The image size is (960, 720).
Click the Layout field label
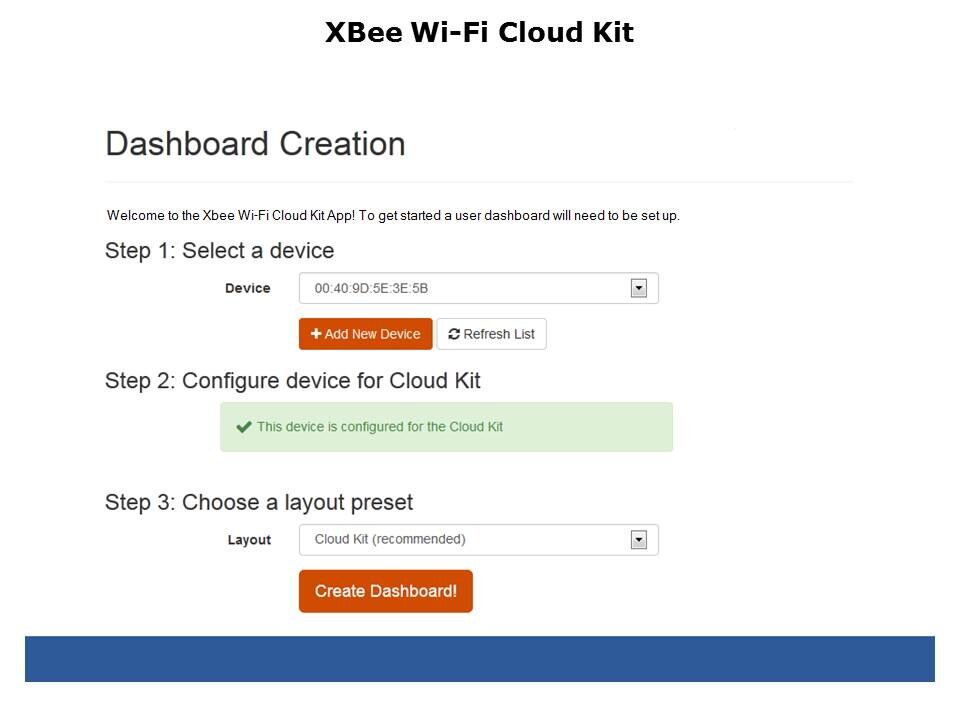pos(249,540)
